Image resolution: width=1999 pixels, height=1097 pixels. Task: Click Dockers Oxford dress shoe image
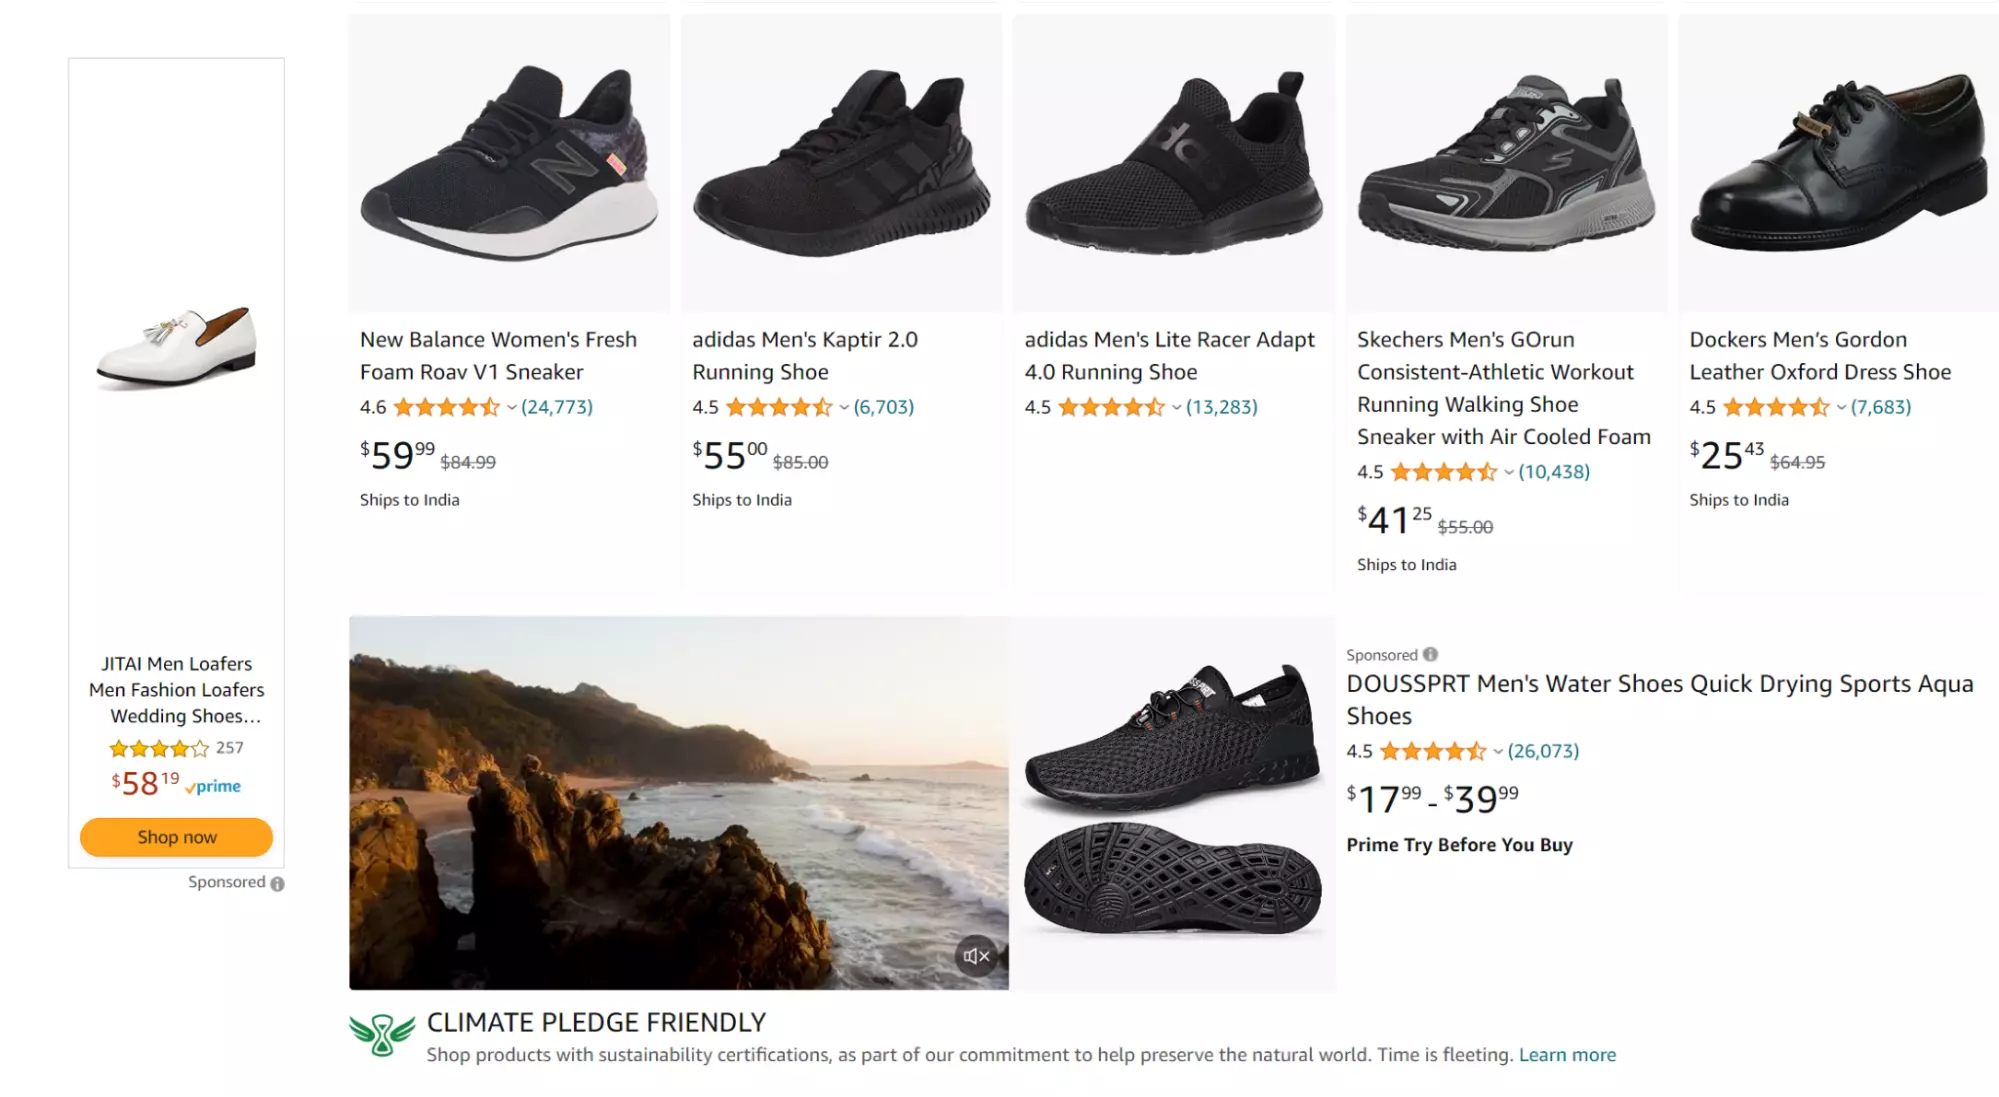[1837, 163]
